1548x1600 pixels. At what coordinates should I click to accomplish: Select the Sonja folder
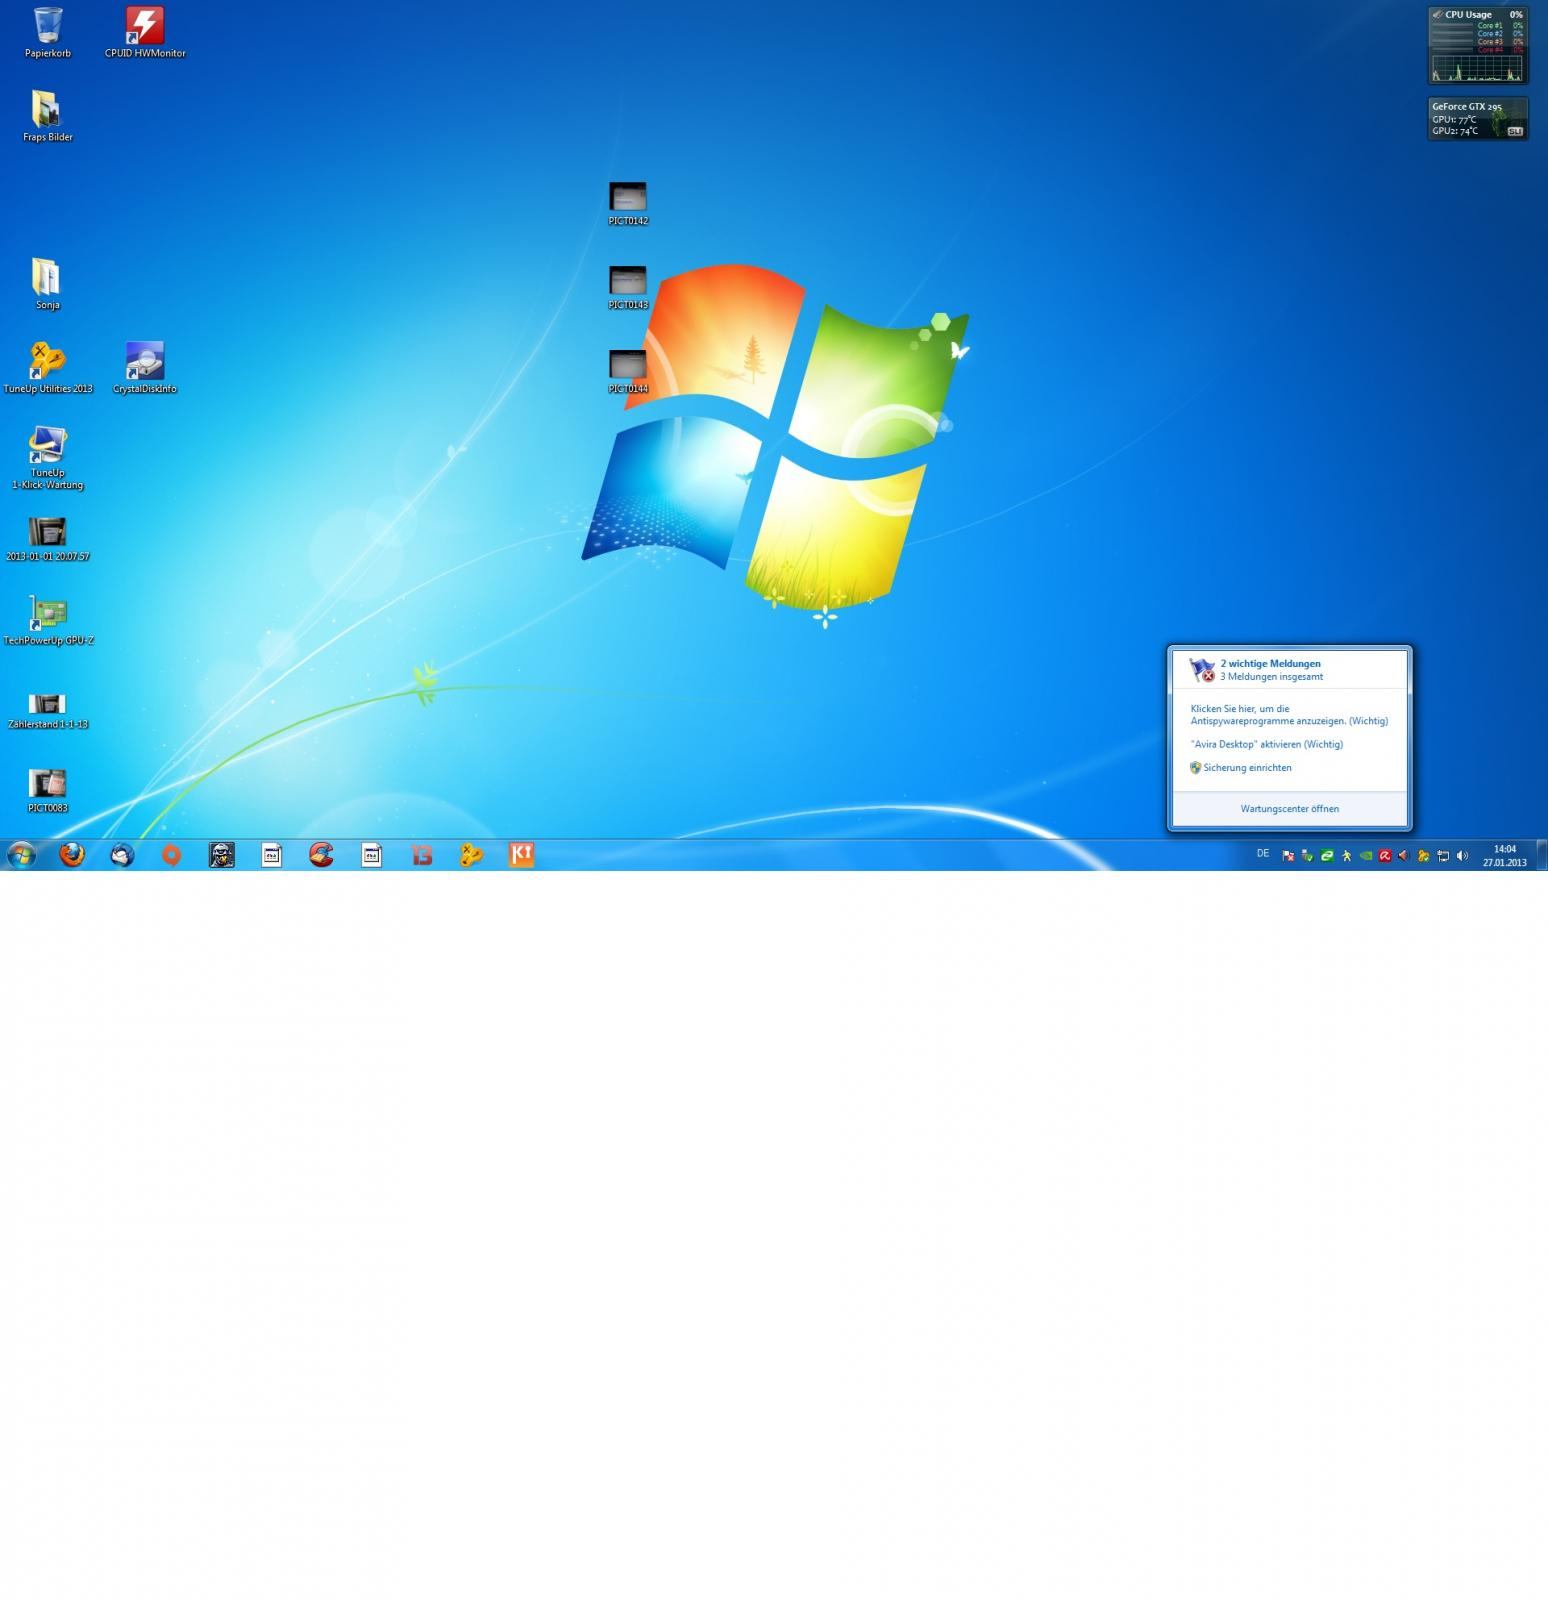coord(47,284)
